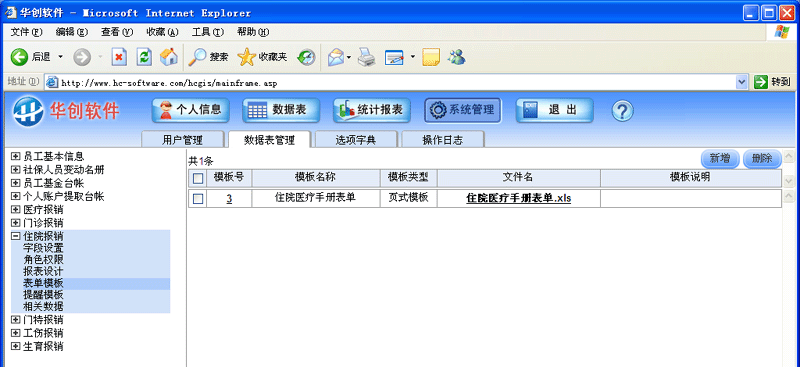Select 提醒模板 under 住院报销
This screenshot has width=800, height=367.
(43, 295)
